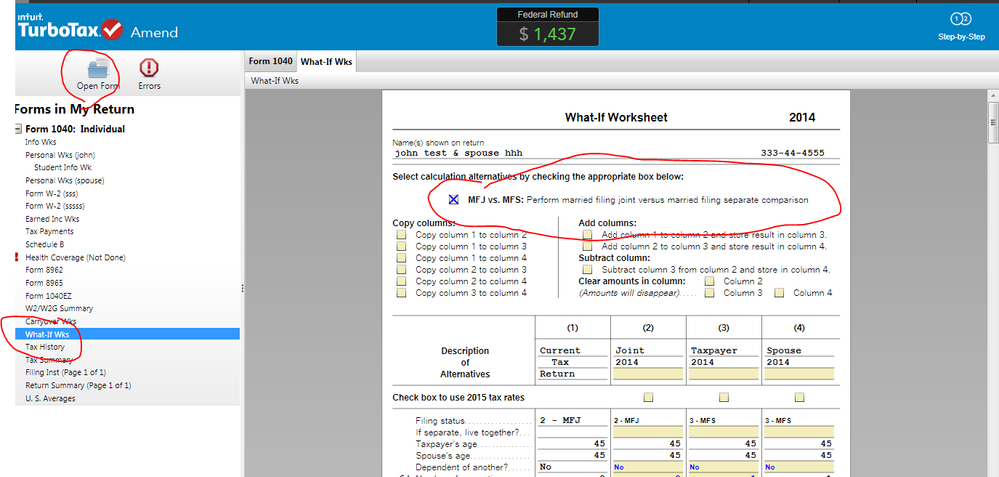Open Form 8965

pos(44,283)
